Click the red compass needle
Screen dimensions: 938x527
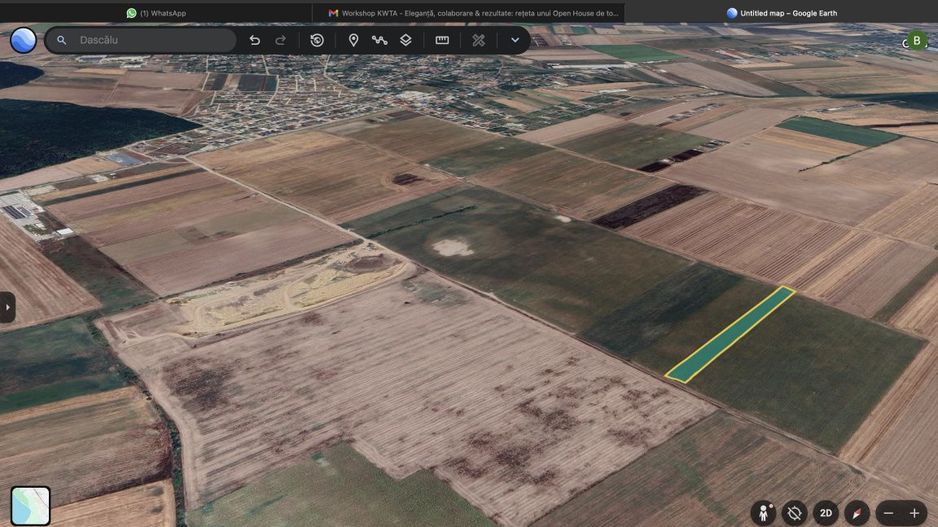(857, 513)
